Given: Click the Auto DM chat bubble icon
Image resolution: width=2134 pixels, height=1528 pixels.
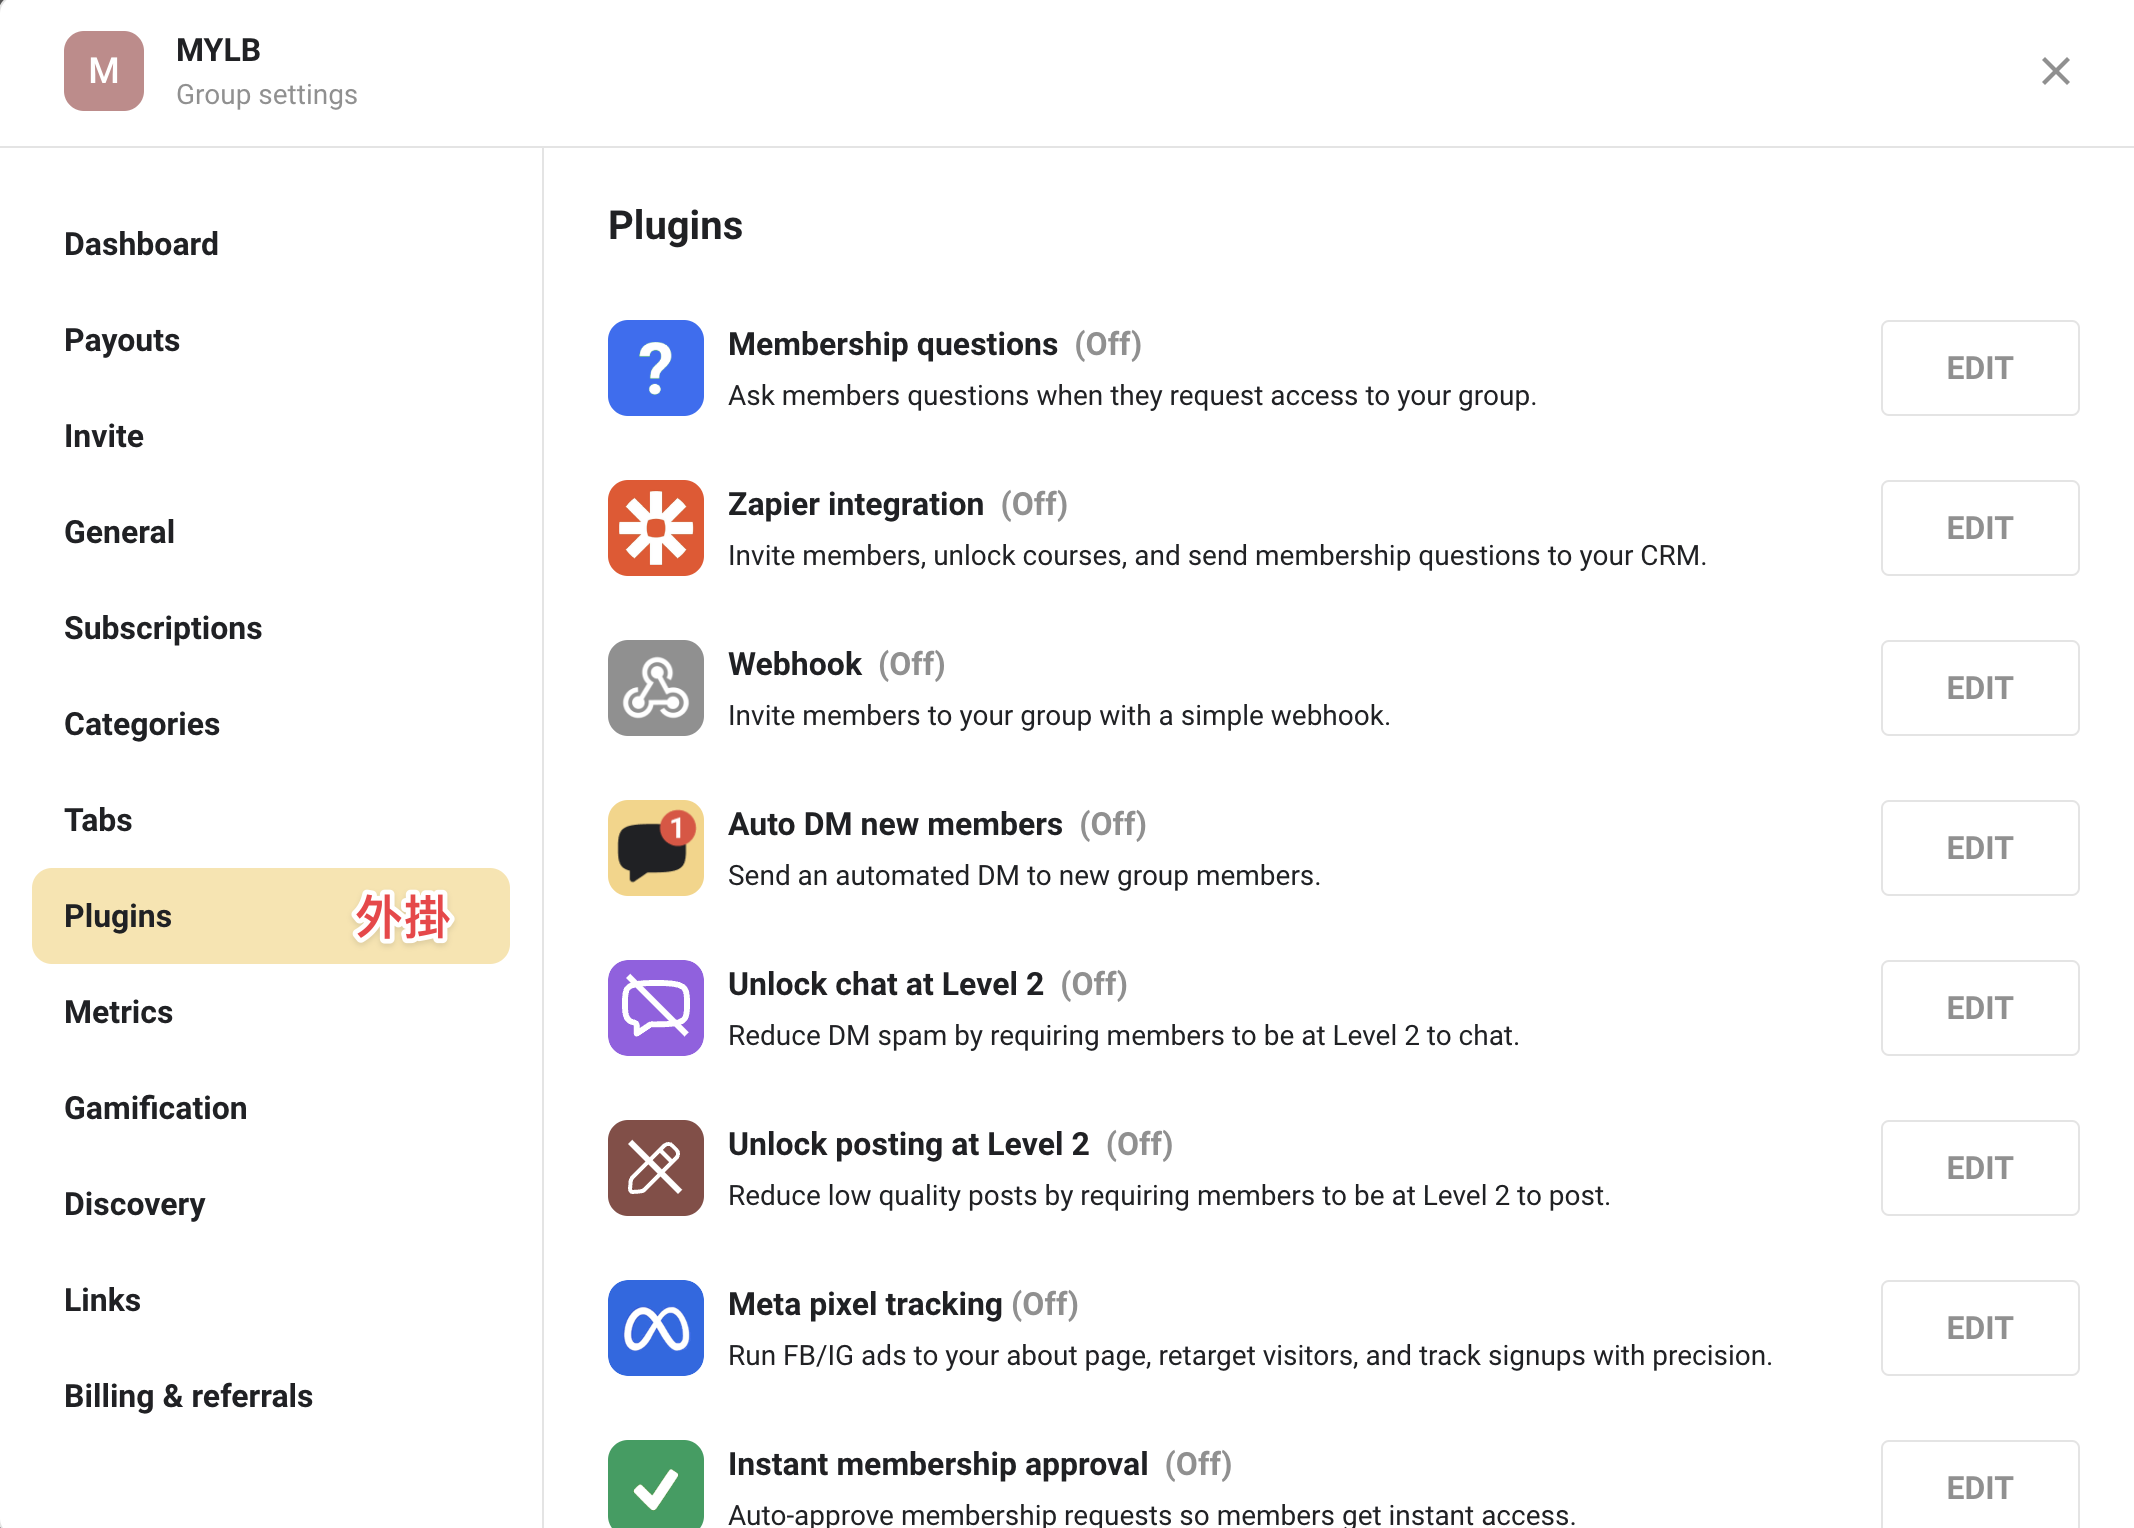Looking at the screenshot, I should 656,848.
